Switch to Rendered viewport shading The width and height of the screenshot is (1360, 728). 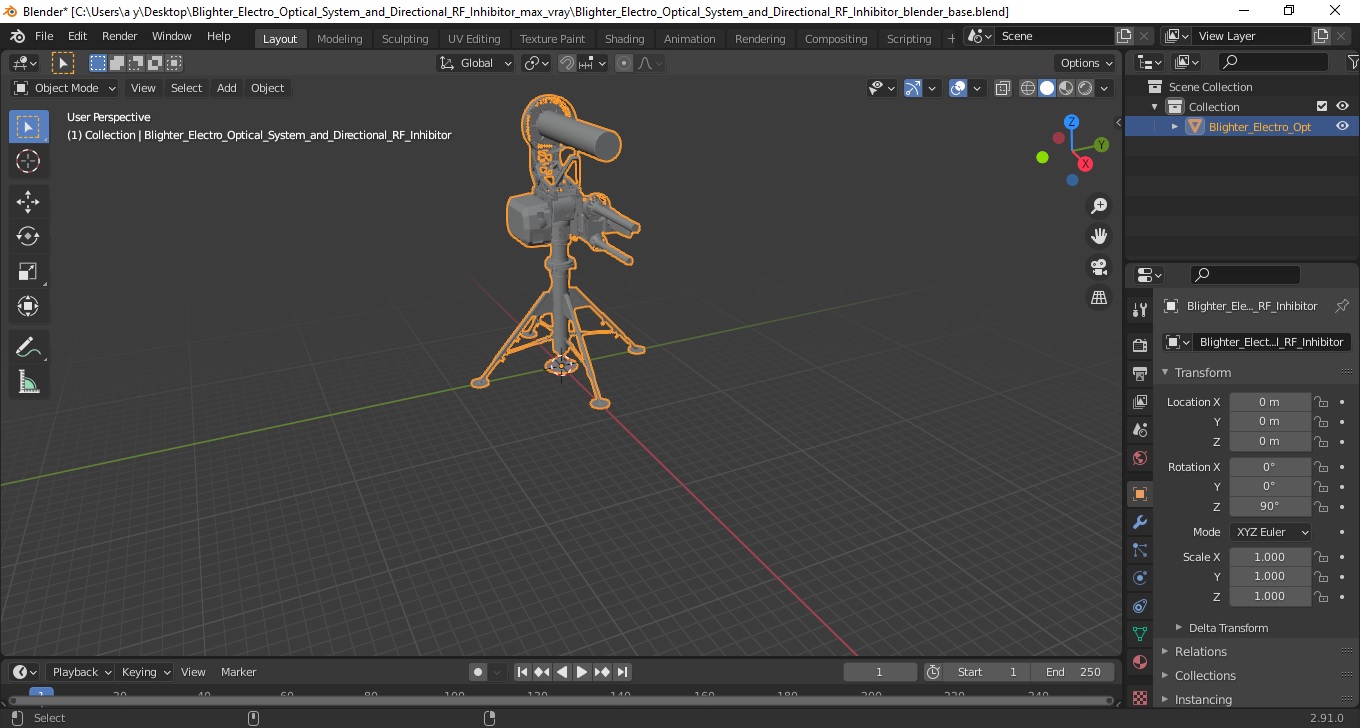[x=1085, y=88]
